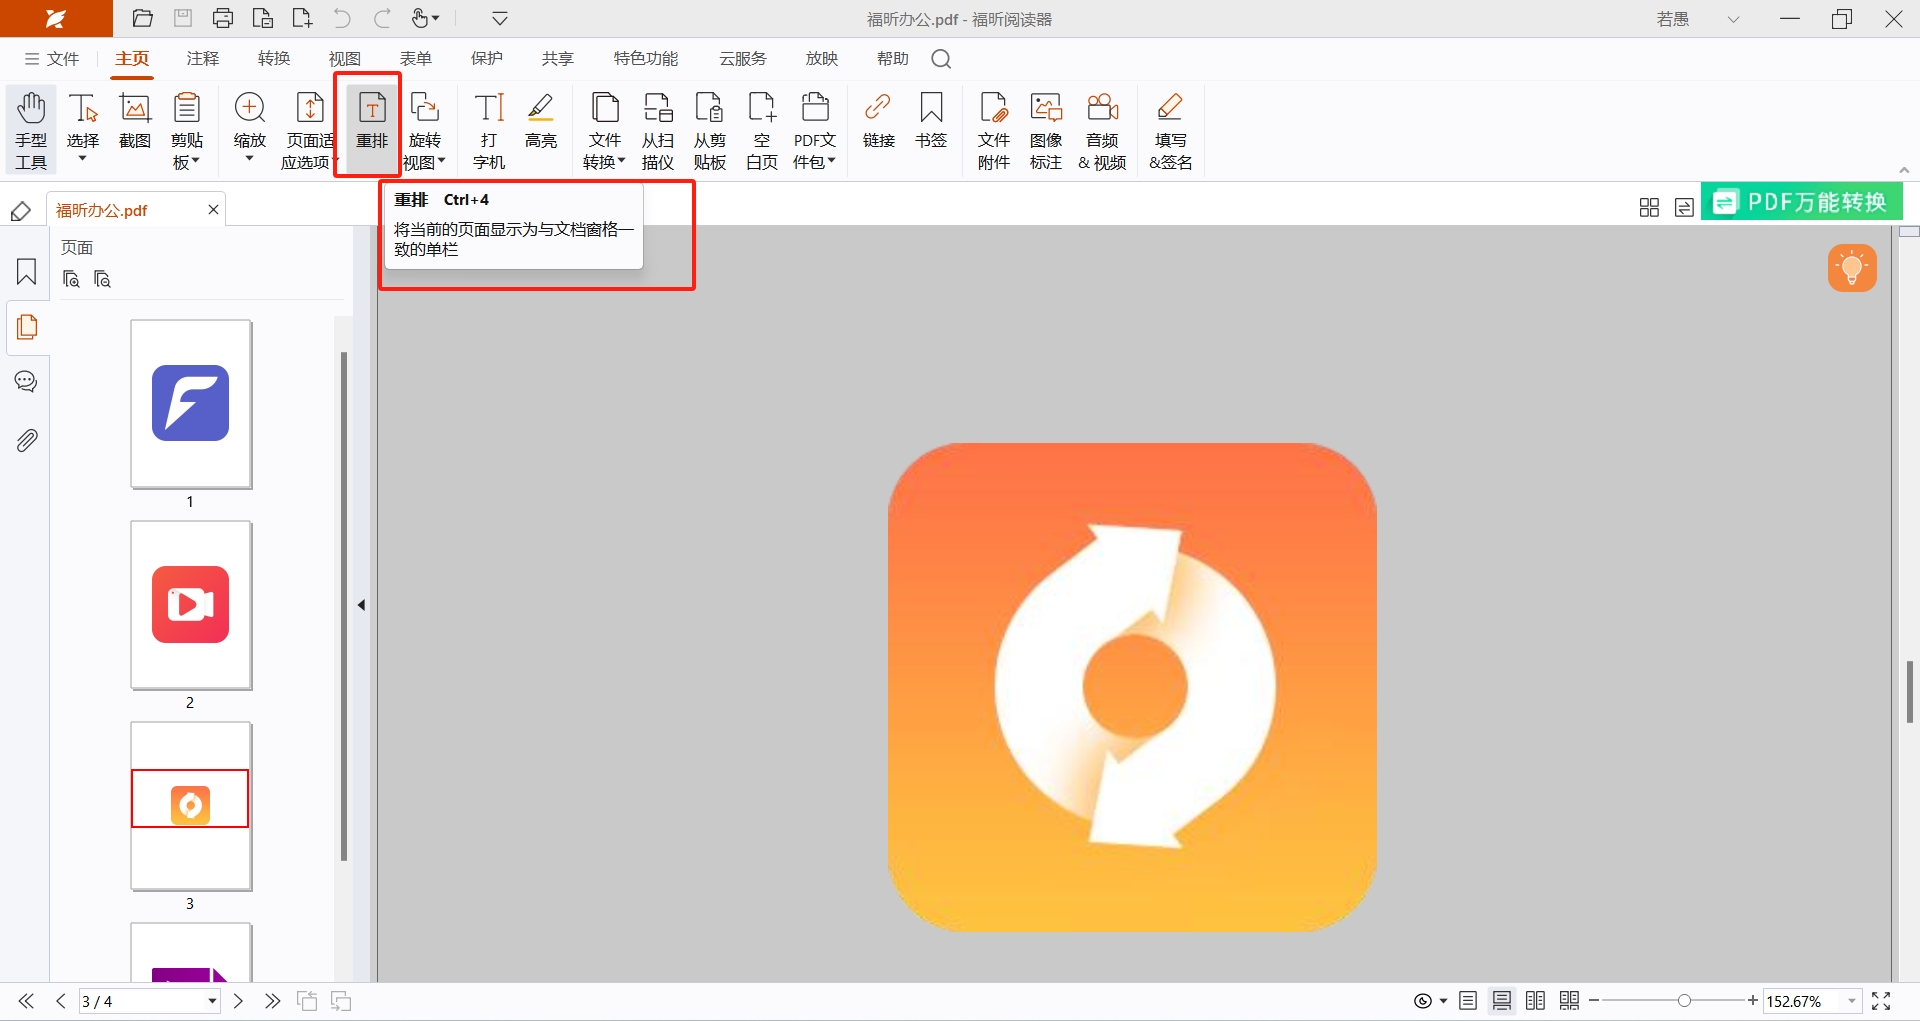Open the Clipboard (剪贴板) menu
Viewport: 1920px width, 1021px height.
(187, 130)
